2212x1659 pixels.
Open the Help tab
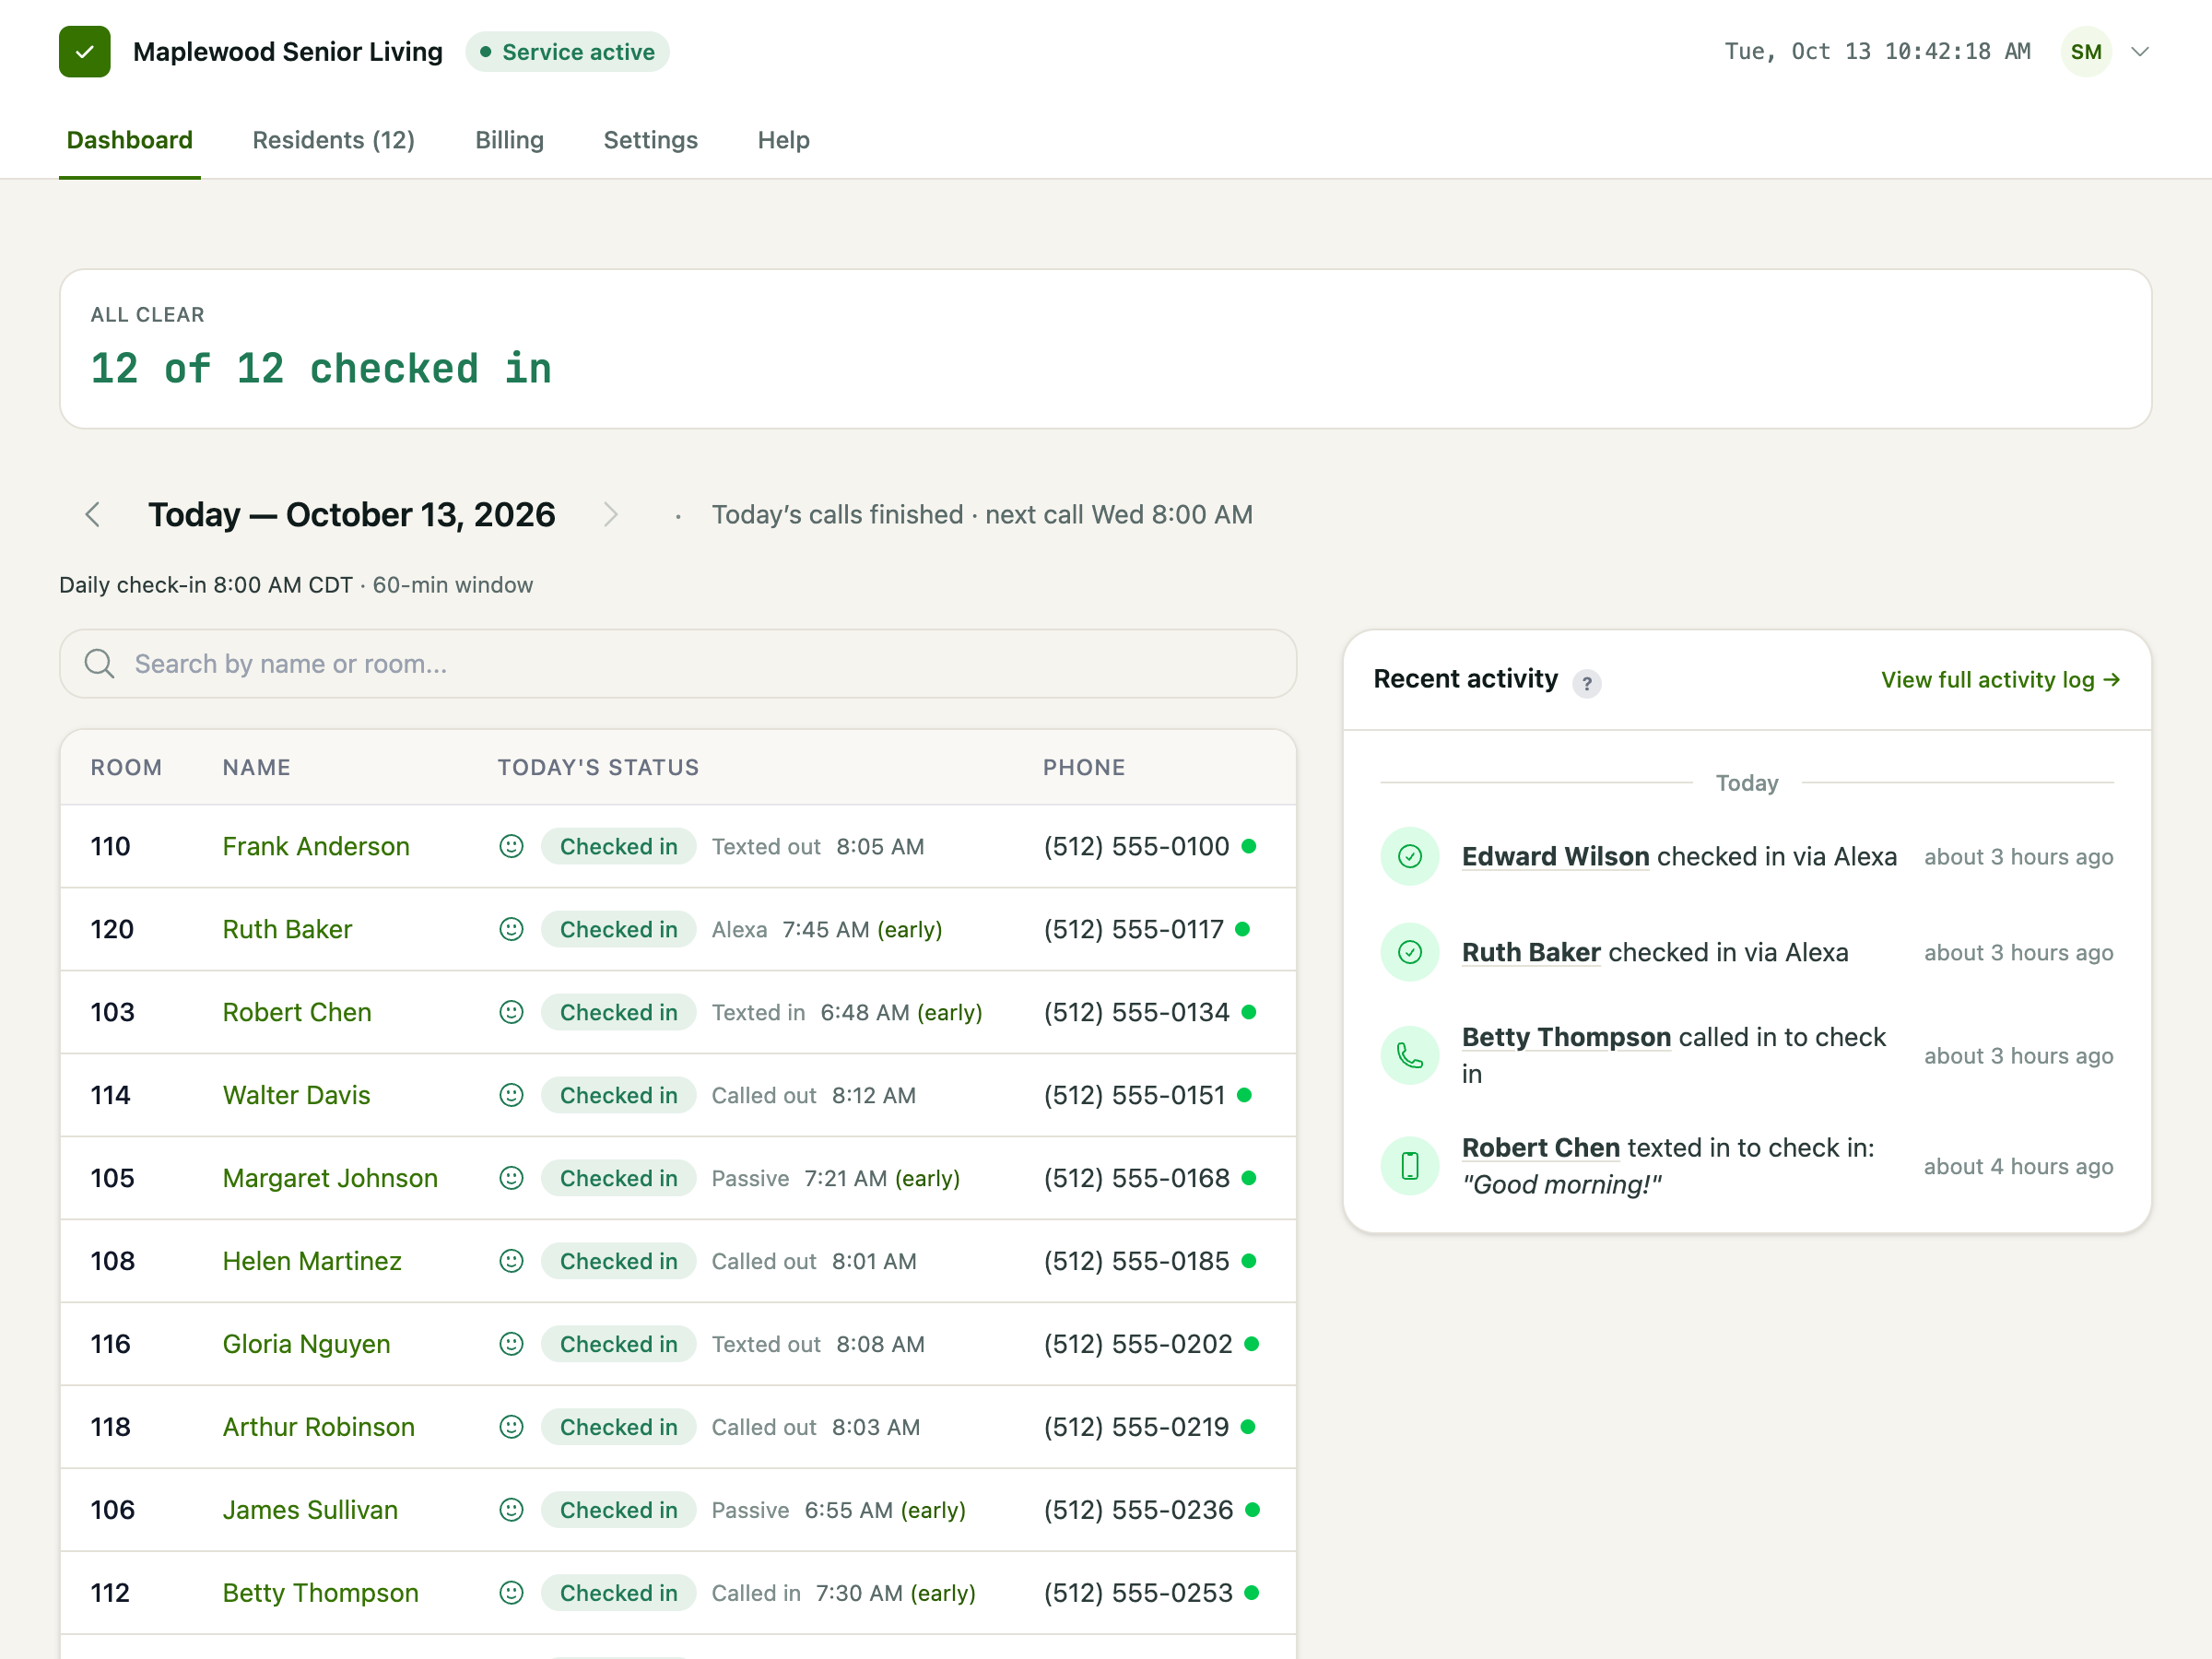784,140
